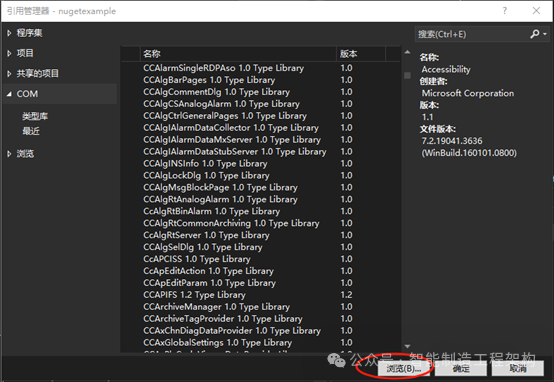Expand the 浏览 tree node
Screen dimensions: 554x382
pyautogui.click(x=9, y=154)
